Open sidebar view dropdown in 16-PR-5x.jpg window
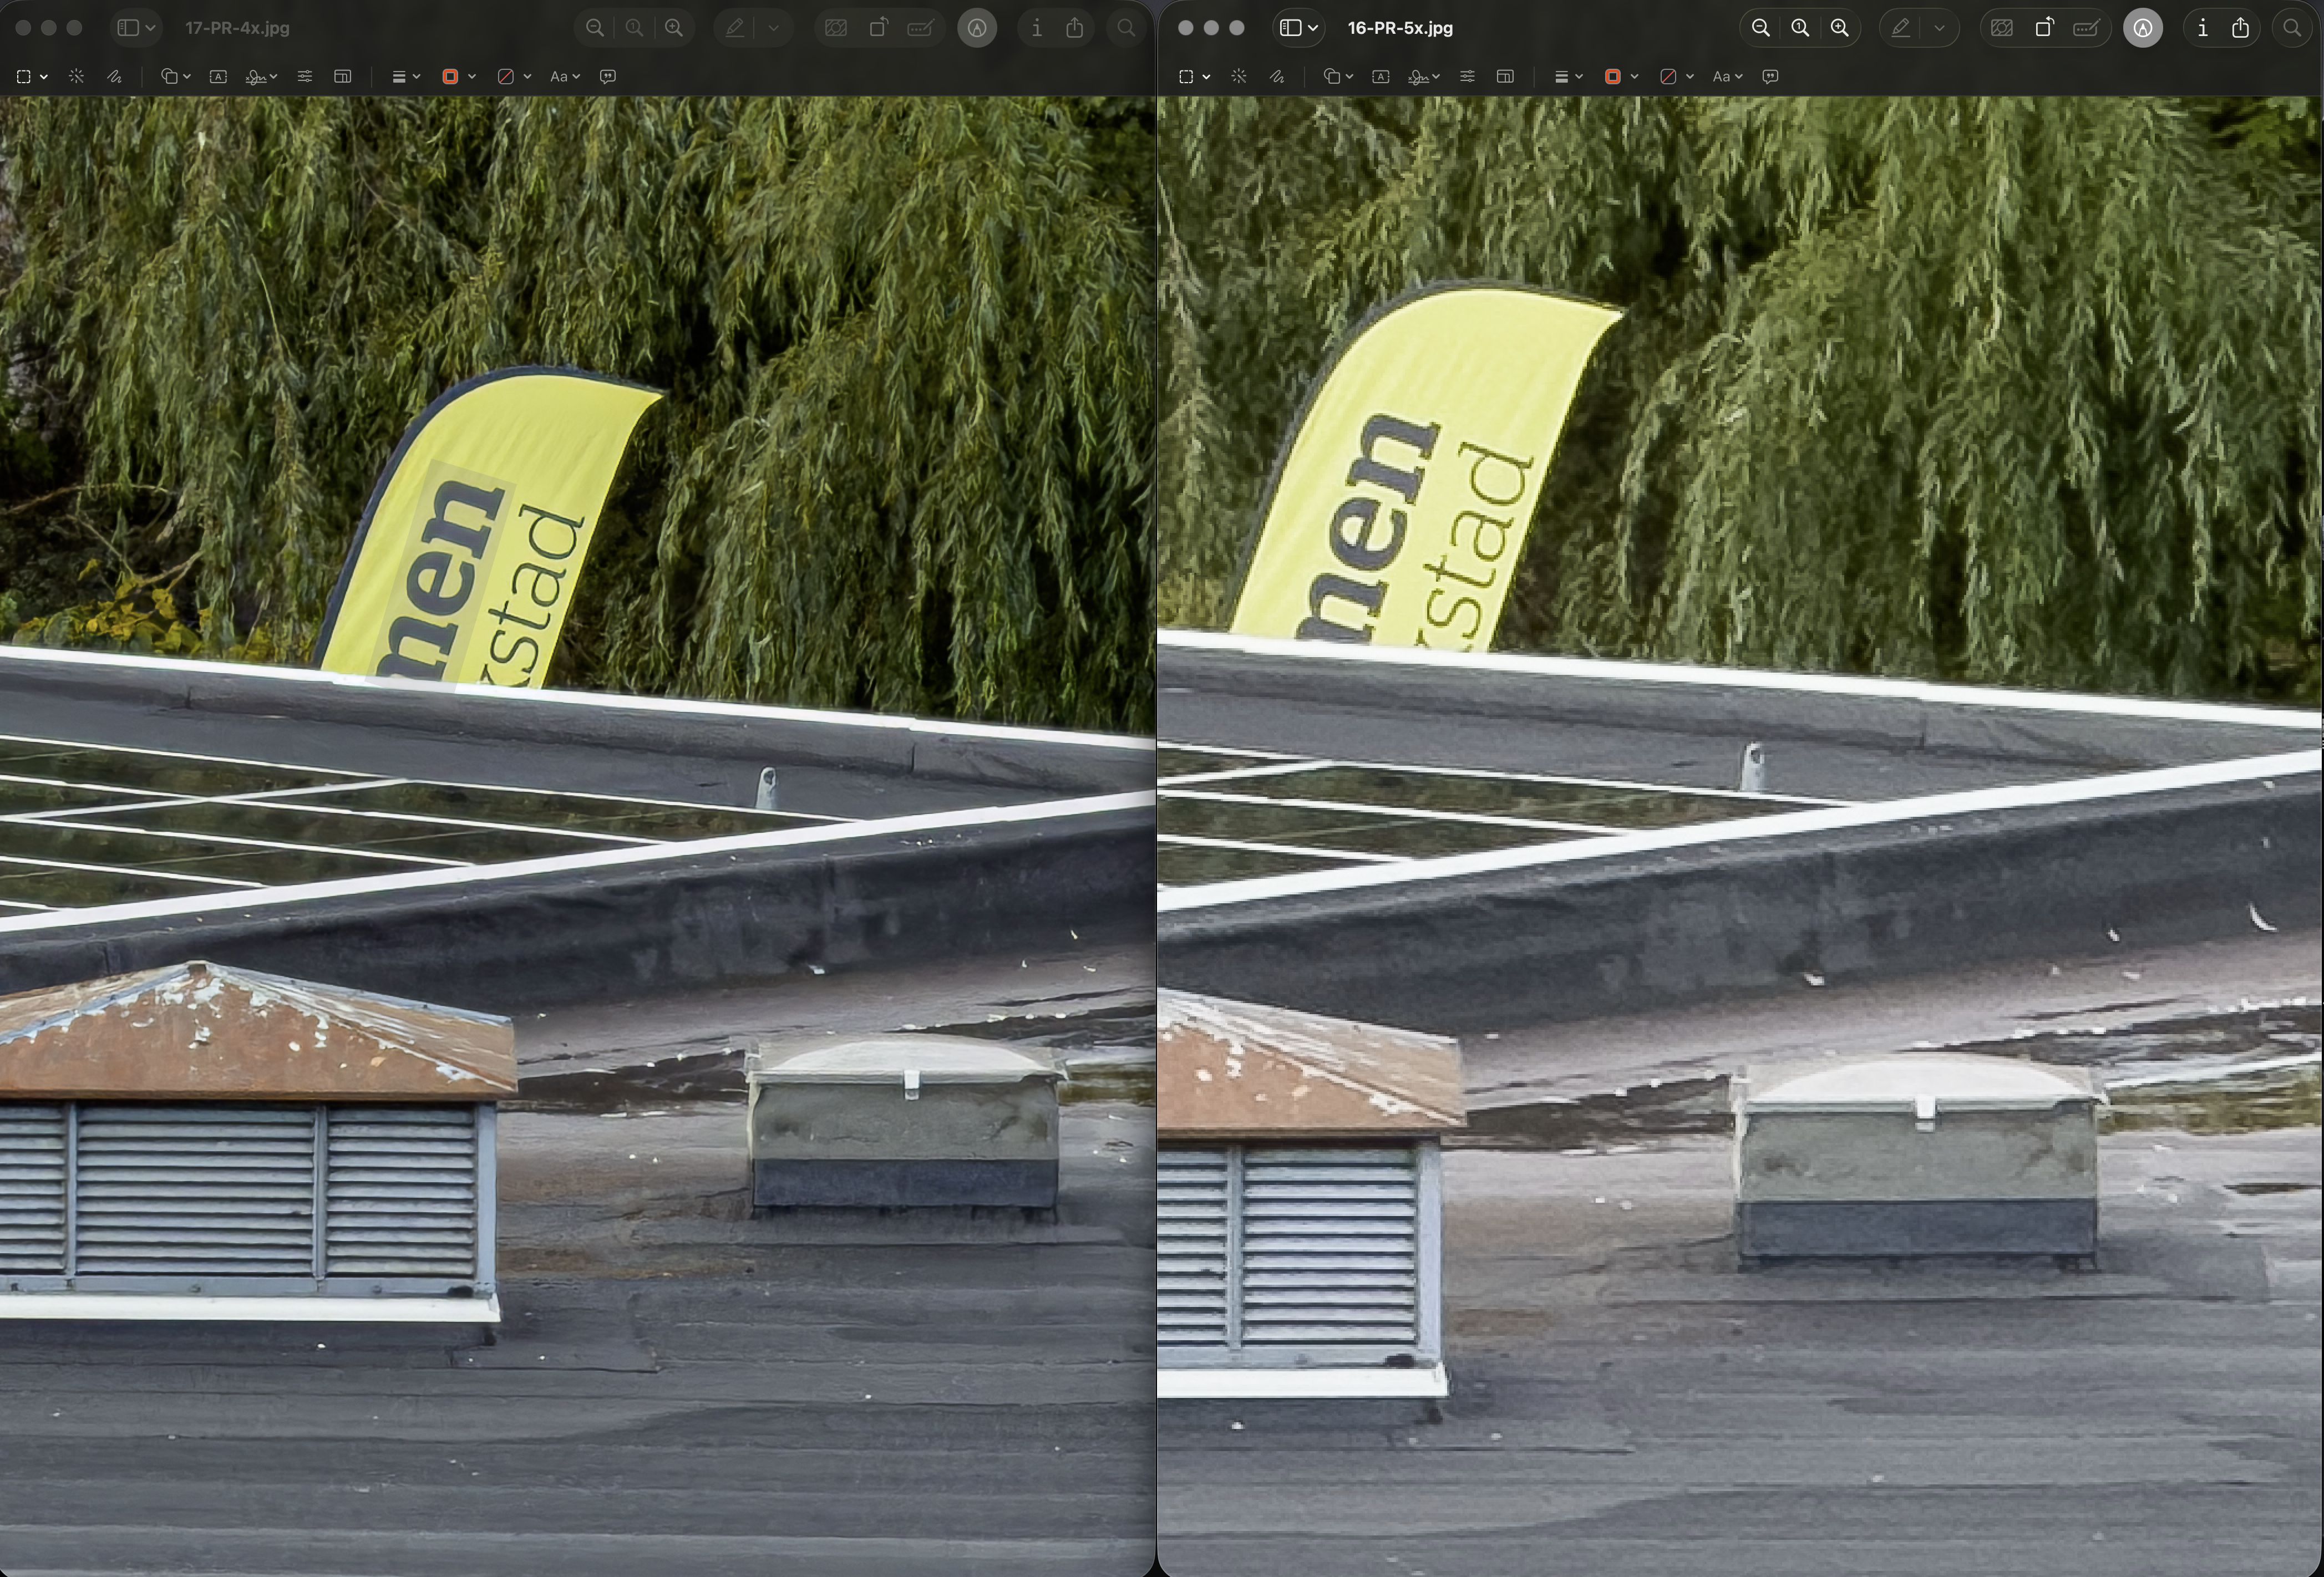The image size is (2324, 1577). (1299, 28)
